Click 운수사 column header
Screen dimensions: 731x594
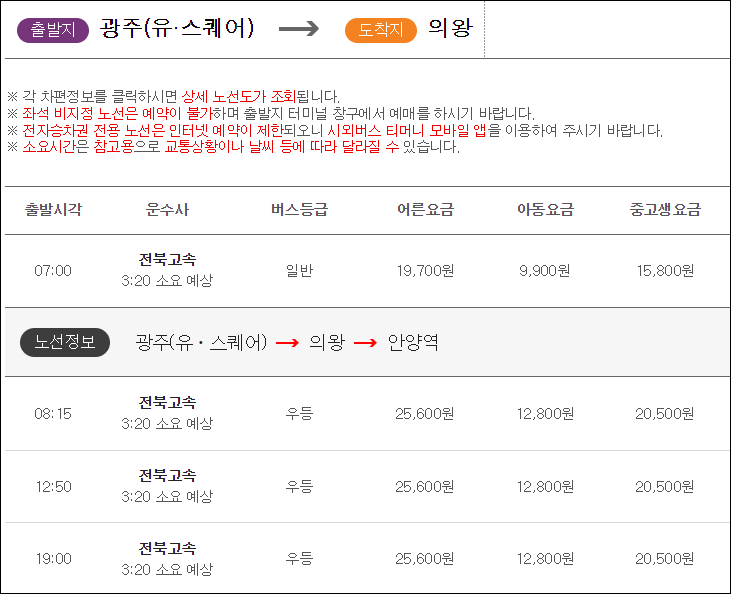pyautogui.click(x=167, y=209)
